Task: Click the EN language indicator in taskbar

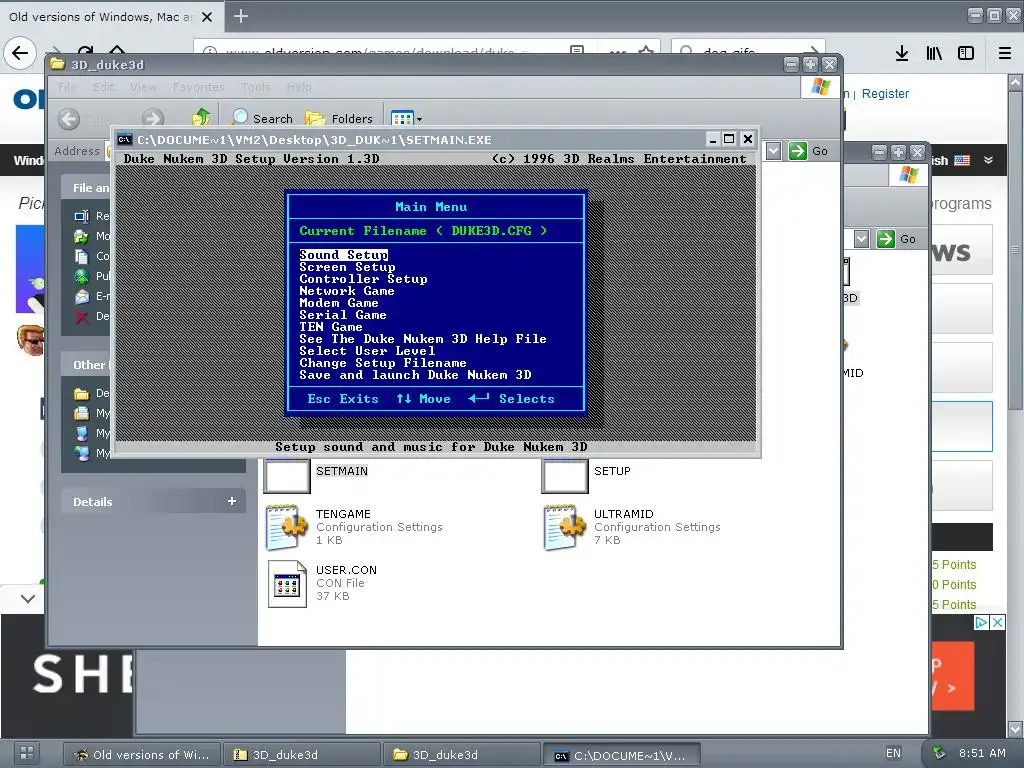Action: [x=893, y=753]
